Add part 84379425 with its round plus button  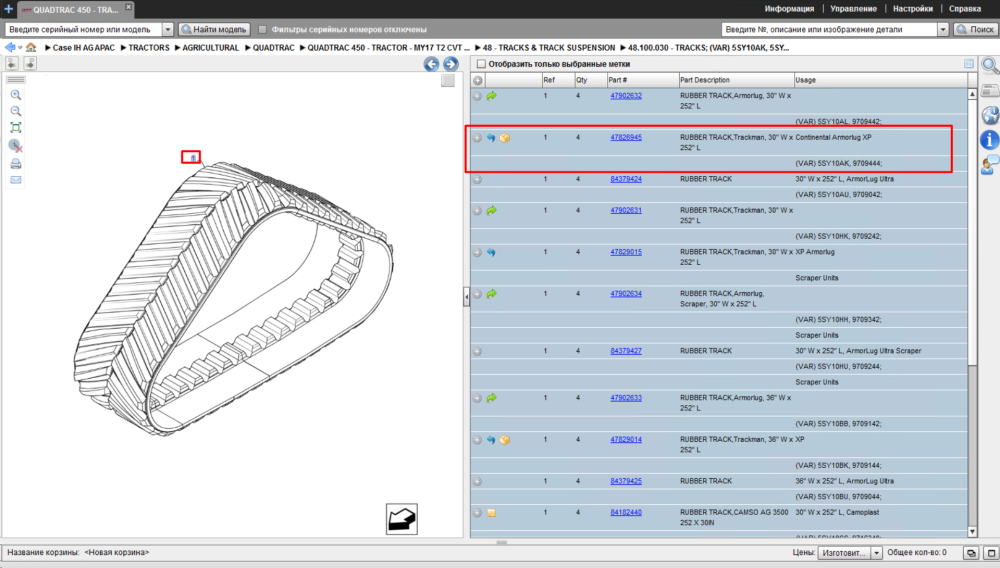pos(478,481)
